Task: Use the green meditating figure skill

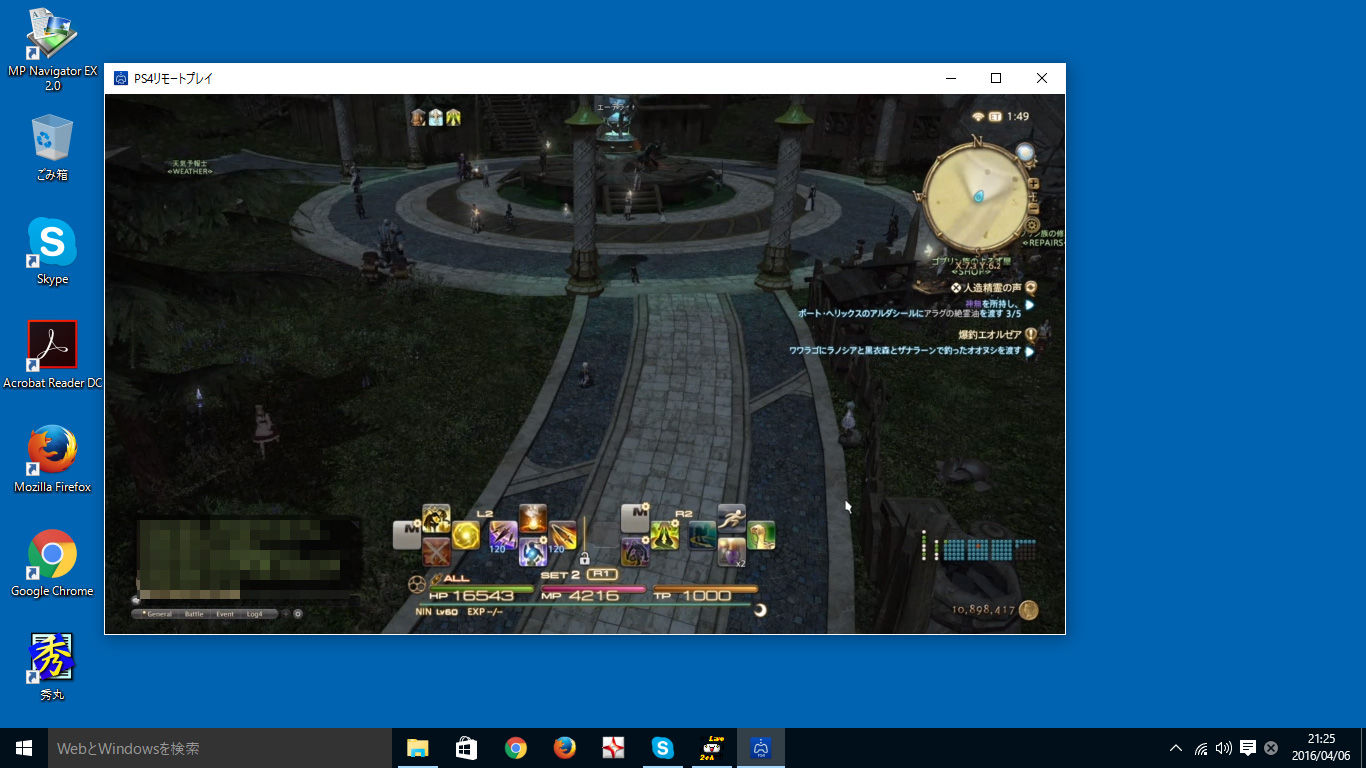Action: pyautogui.click(x=665, y=535)
